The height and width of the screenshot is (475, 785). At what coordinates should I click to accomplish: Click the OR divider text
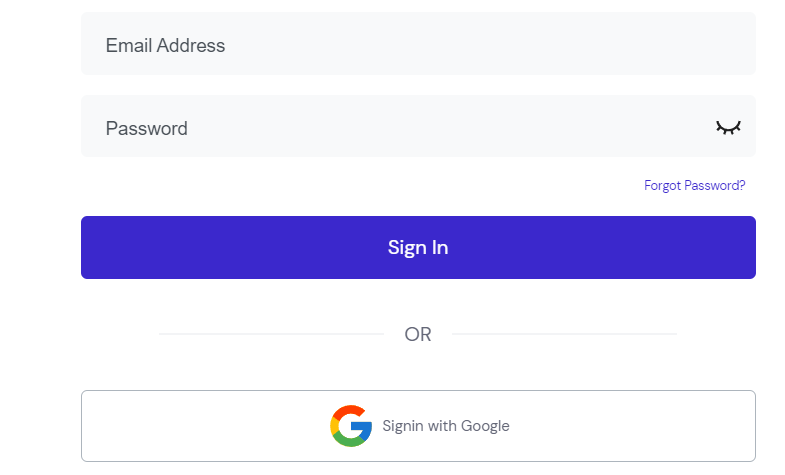[418, 334]
